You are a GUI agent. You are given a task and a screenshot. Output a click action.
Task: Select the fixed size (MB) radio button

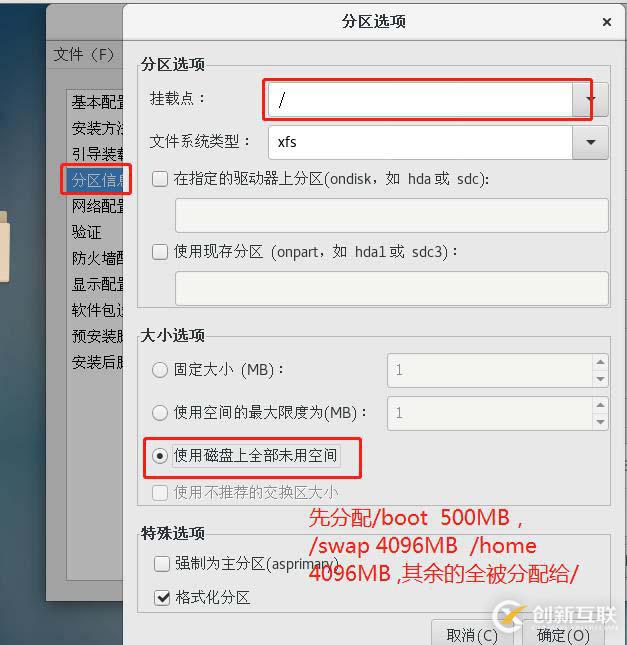click(x=160, y=370)
